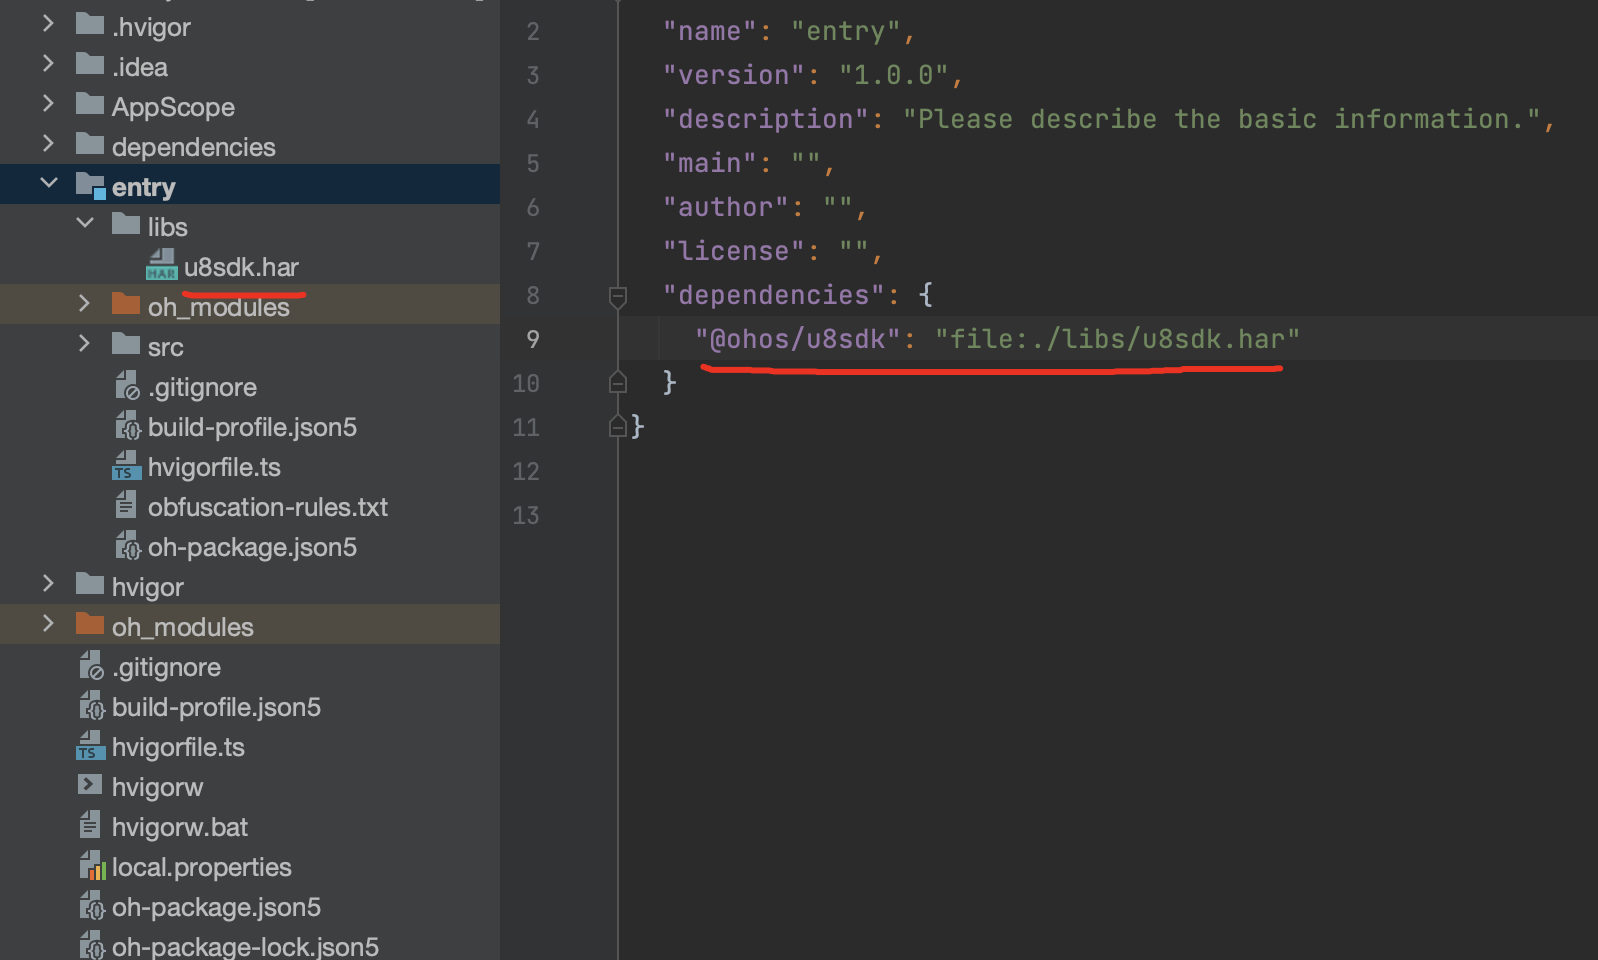Viewport: 1598px width, 960px height.
Task: Click the entry .gitignore file icon
Action: click(127, 385)
